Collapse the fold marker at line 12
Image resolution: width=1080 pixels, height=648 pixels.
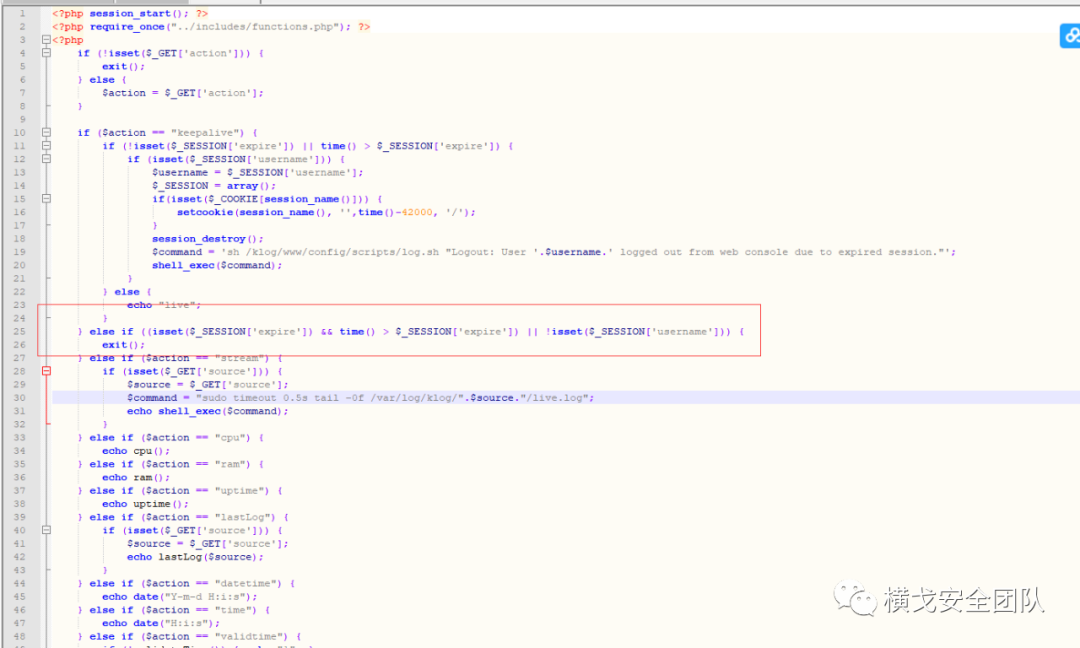click(46, 158)
